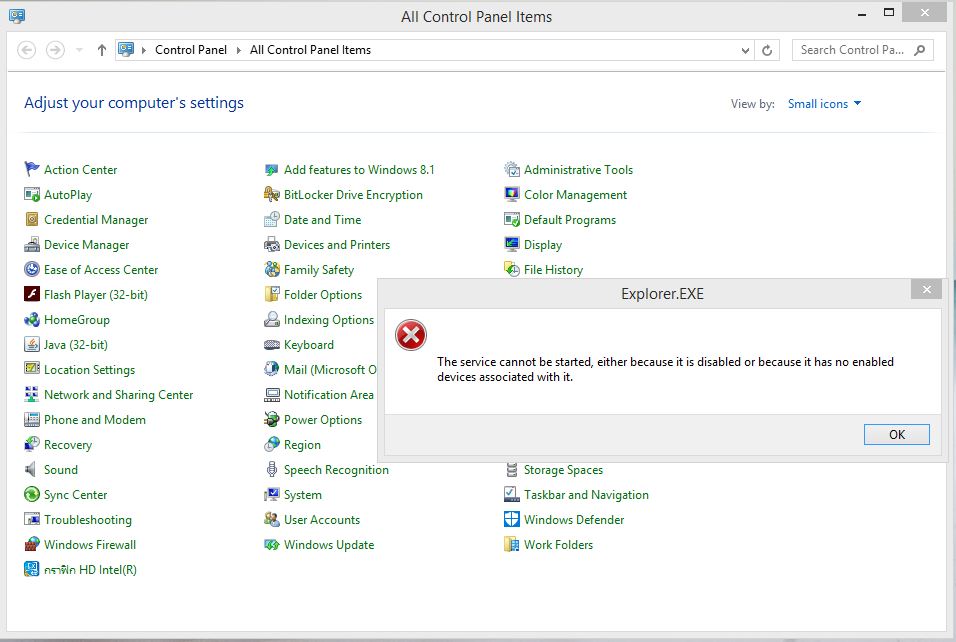Click the Network and Sharing Center icon
The height and width of the screenshot is (642, 956).
pyautogui.click(x=32, y=394)
